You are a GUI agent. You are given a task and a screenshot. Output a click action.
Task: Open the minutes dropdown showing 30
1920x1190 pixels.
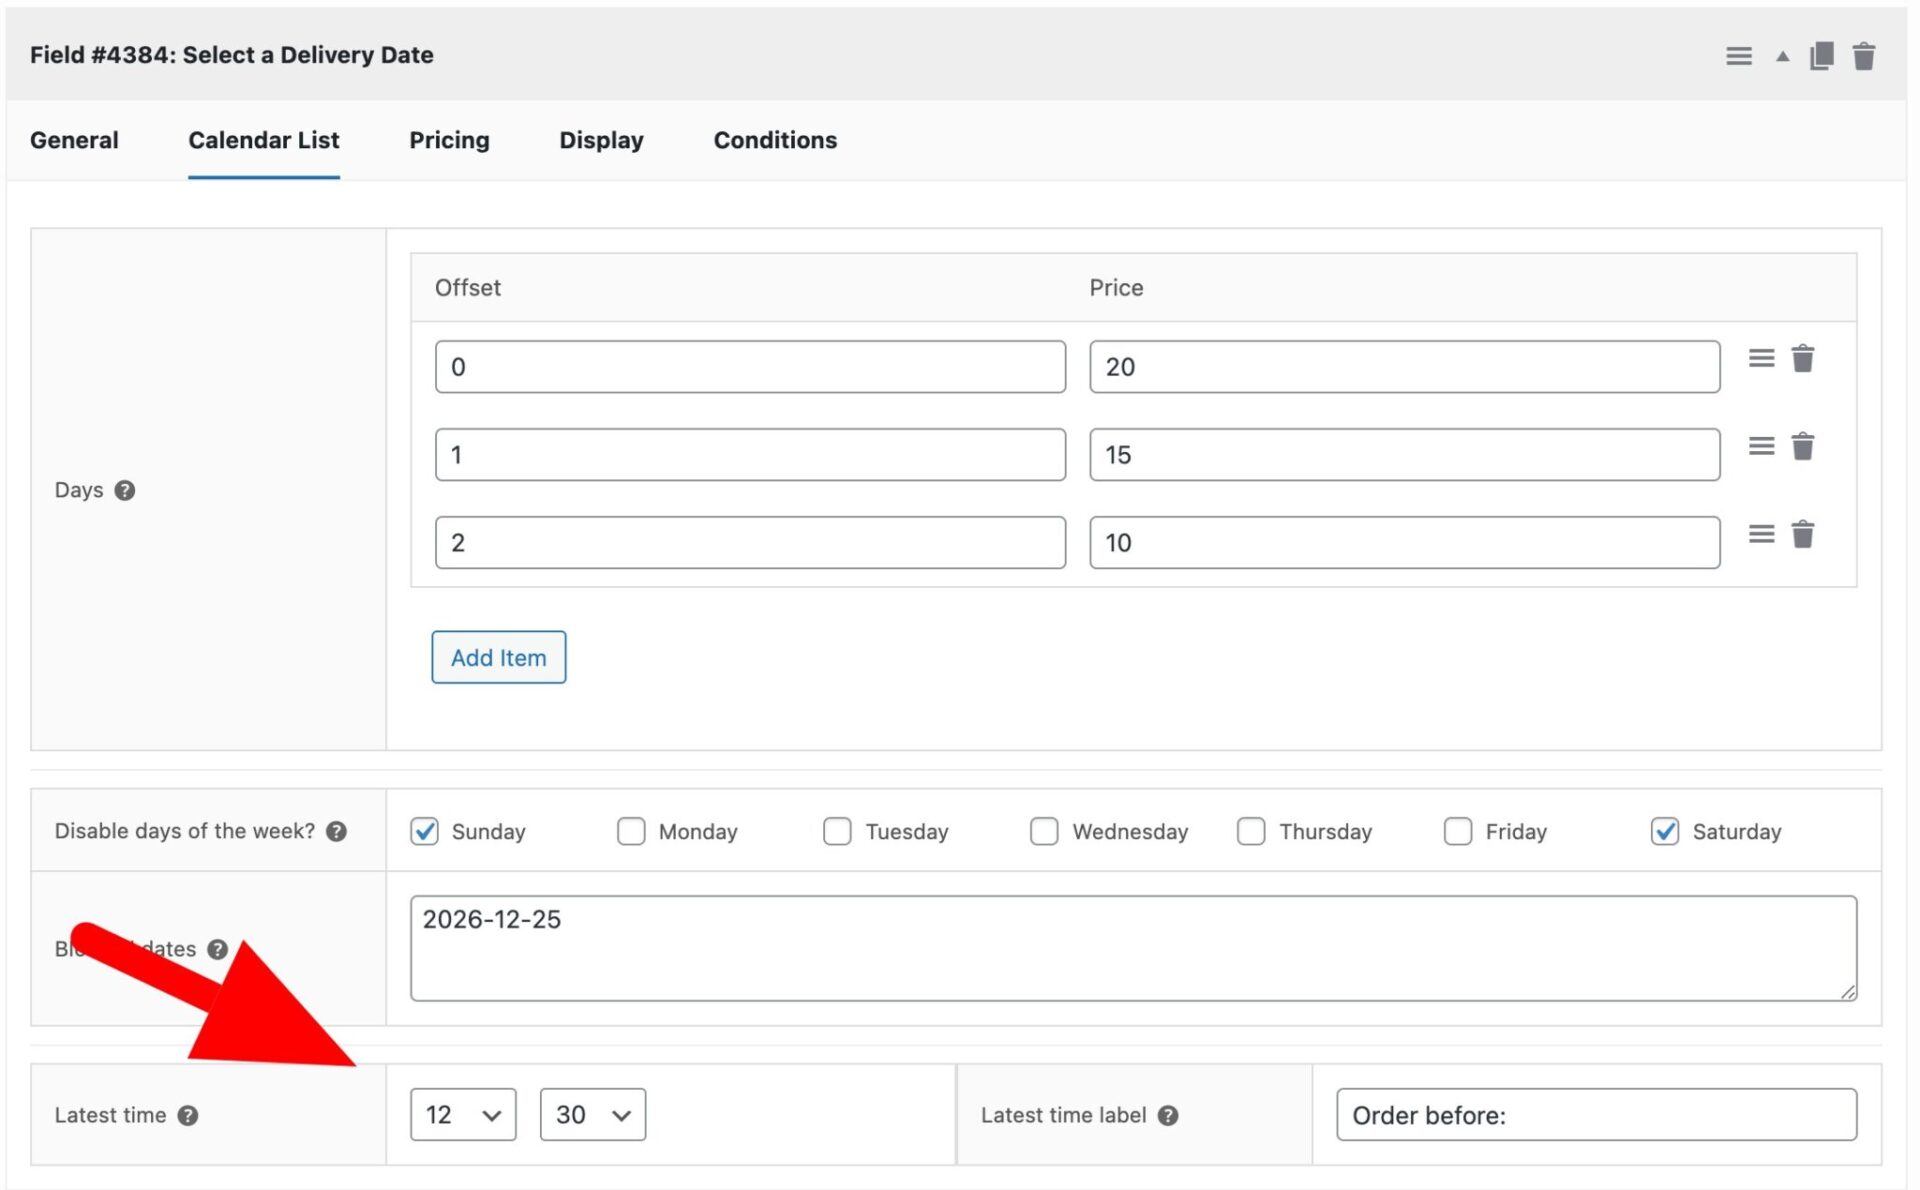point(592,1114)
